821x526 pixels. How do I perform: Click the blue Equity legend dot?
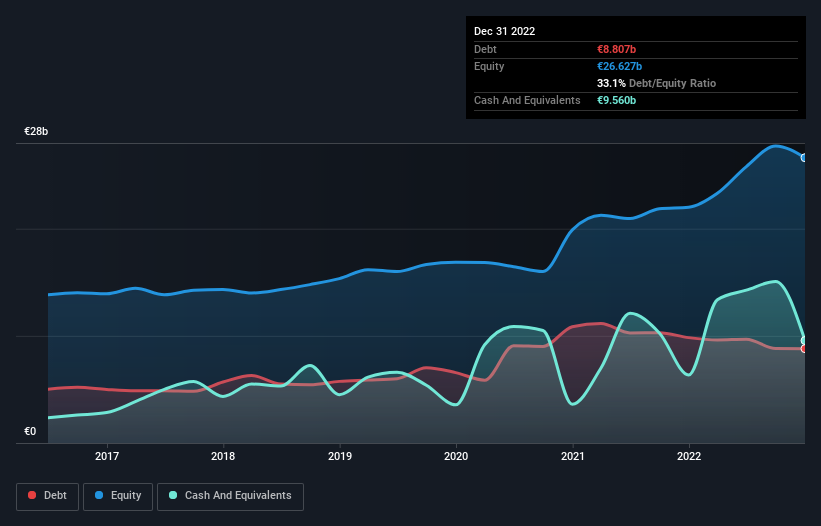[x=99, y=495]
